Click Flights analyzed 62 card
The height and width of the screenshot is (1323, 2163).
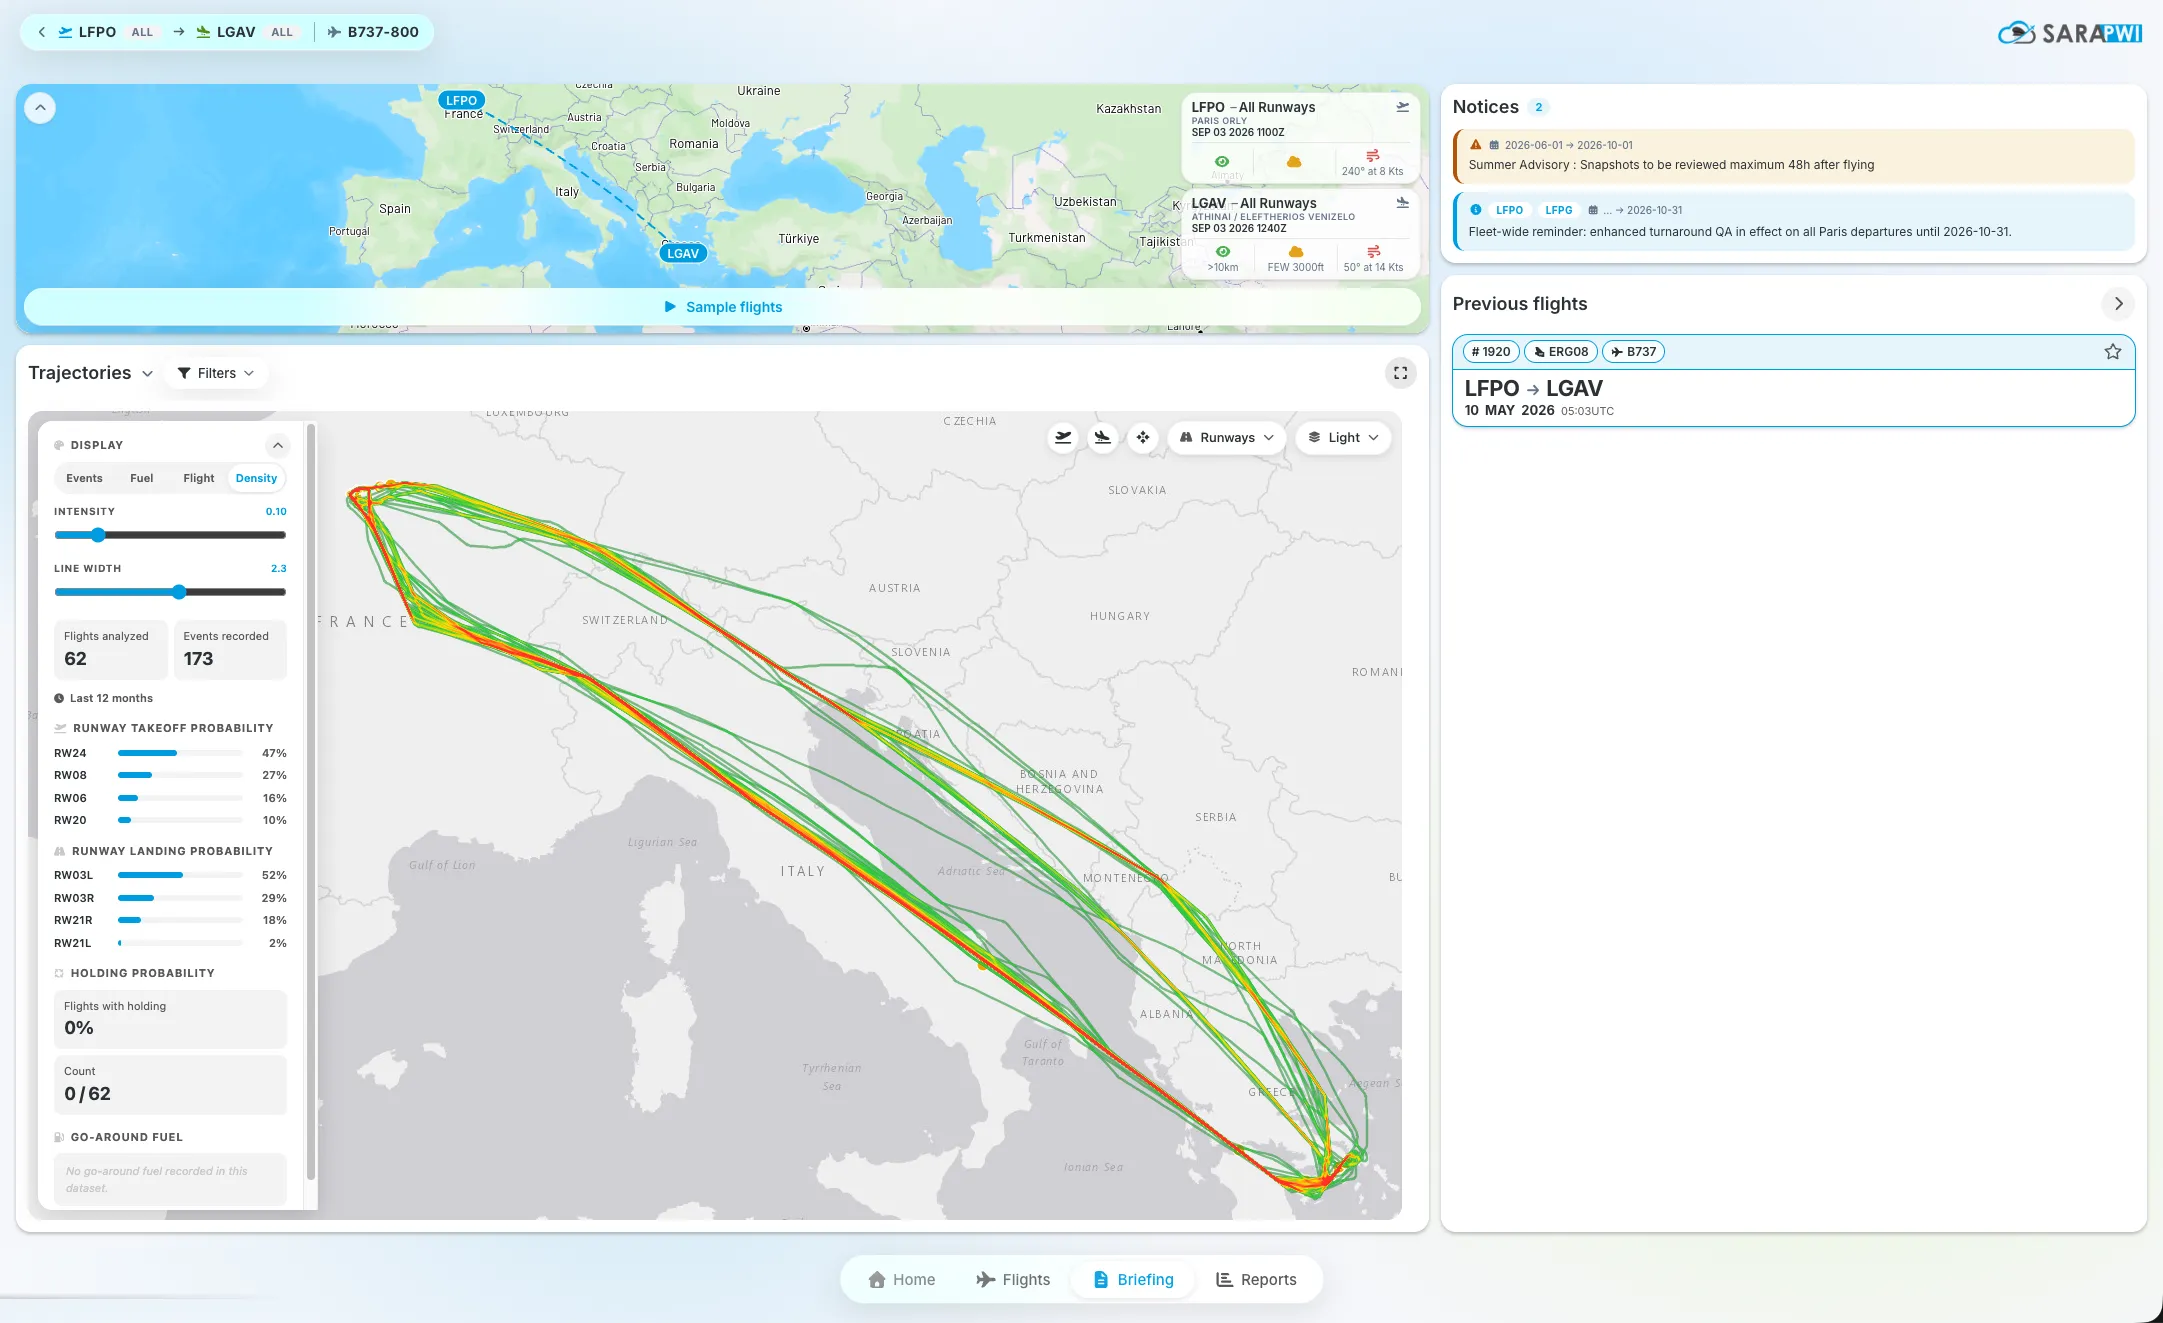click(110, 649)
